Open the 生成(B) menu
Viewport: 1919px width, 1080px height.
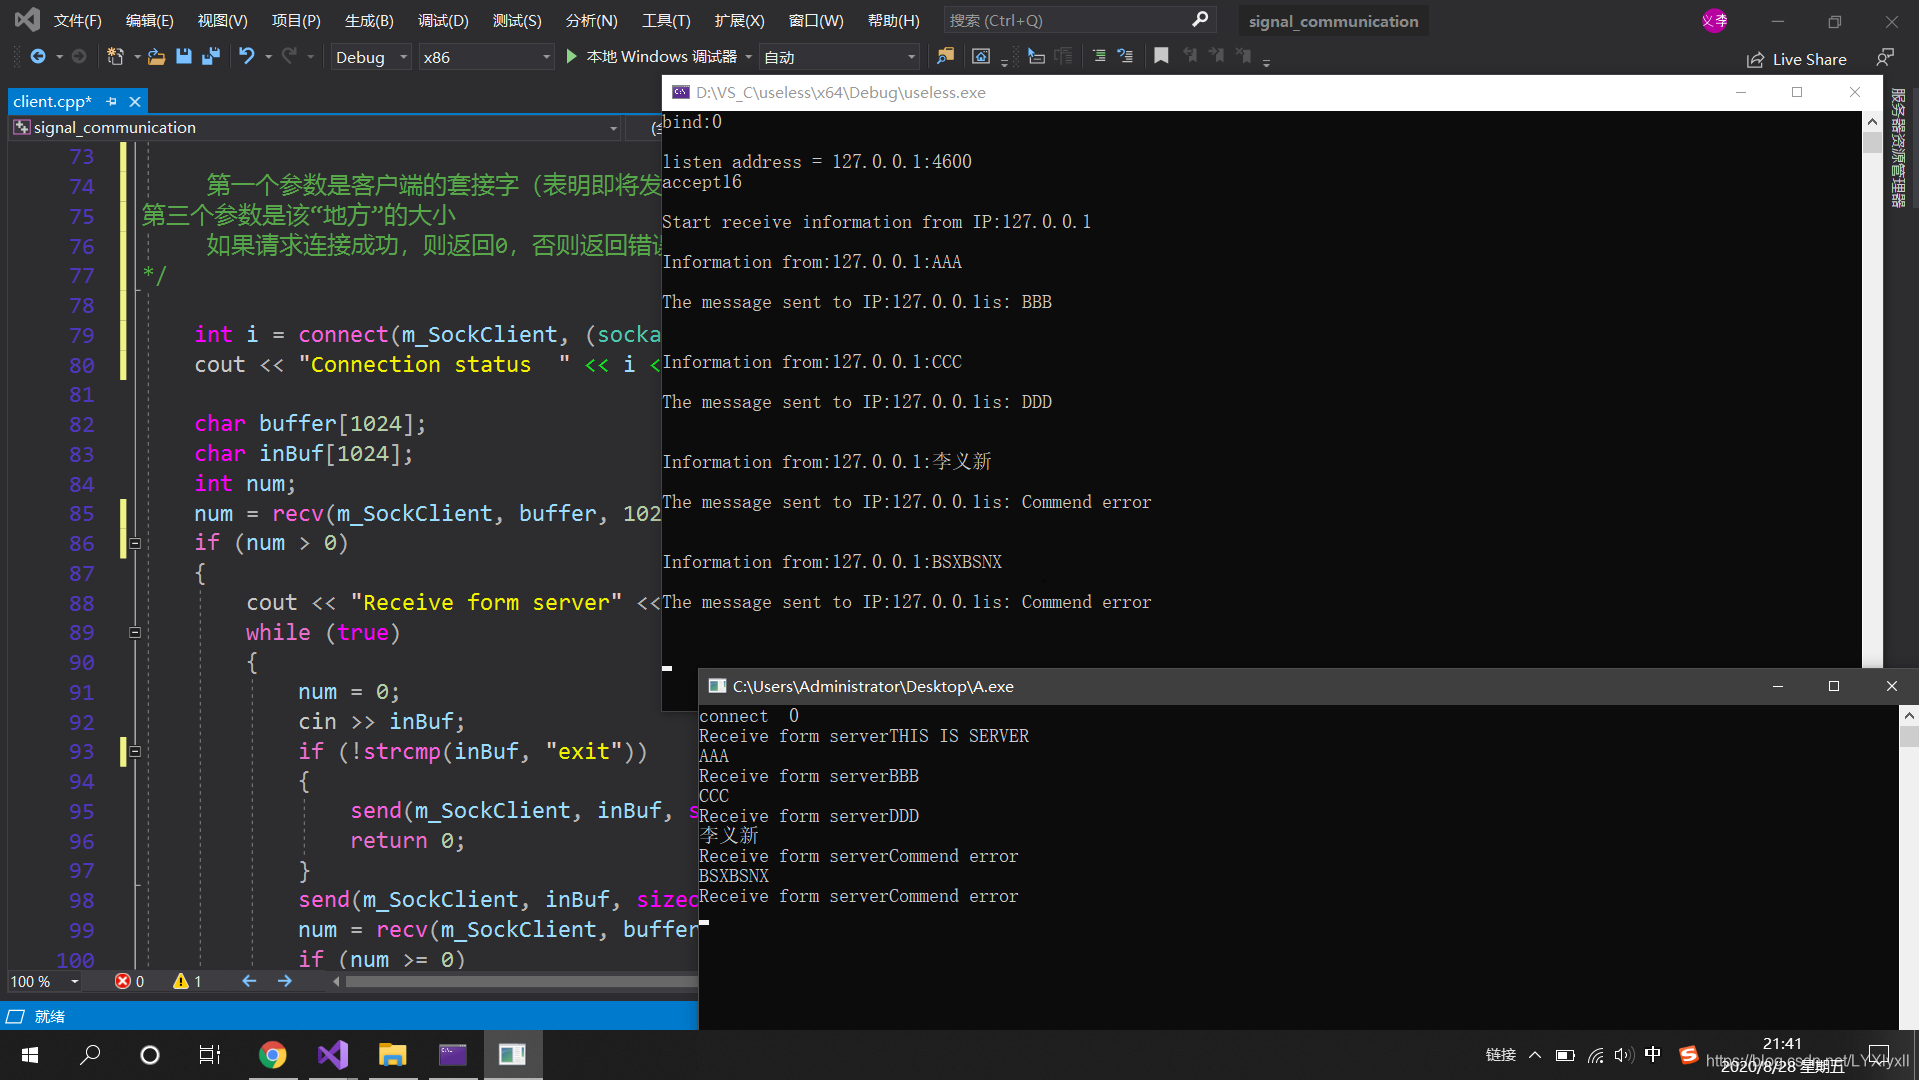point(369,21)
